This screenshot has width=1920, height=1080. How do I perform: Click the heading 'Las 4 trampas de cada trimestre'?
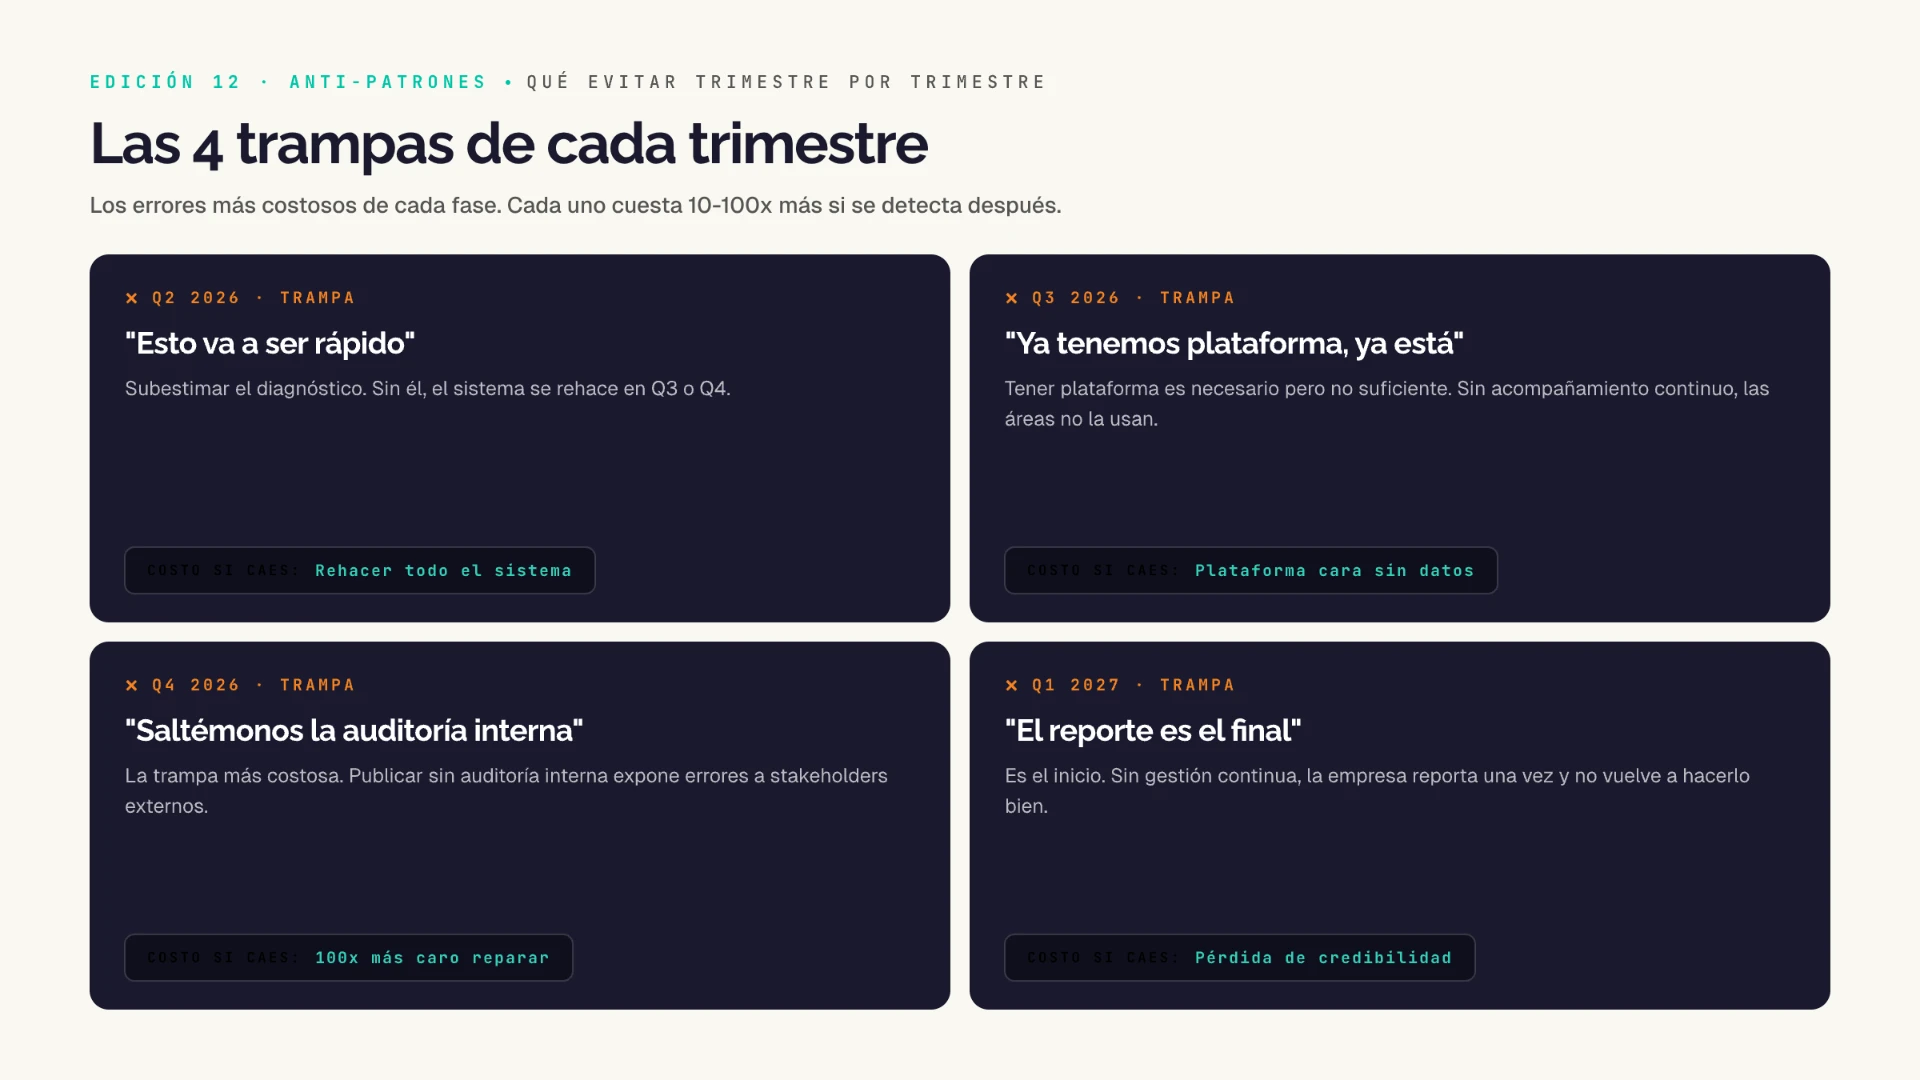click(509, 144)
